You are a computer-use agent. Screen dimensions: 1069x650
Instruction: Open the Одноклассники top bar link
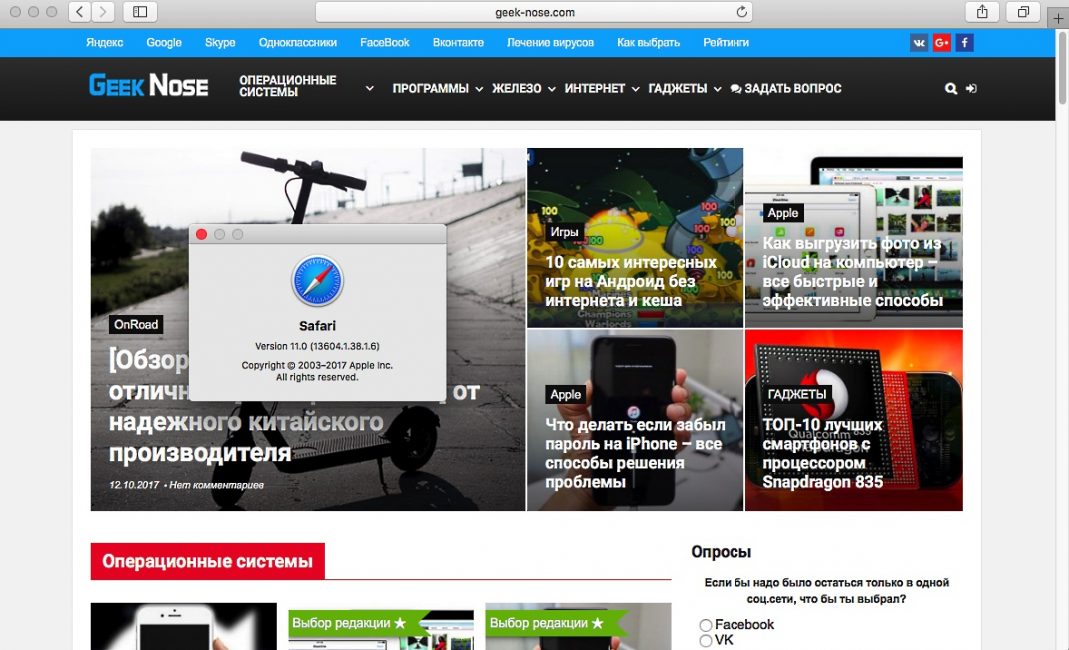297,42
